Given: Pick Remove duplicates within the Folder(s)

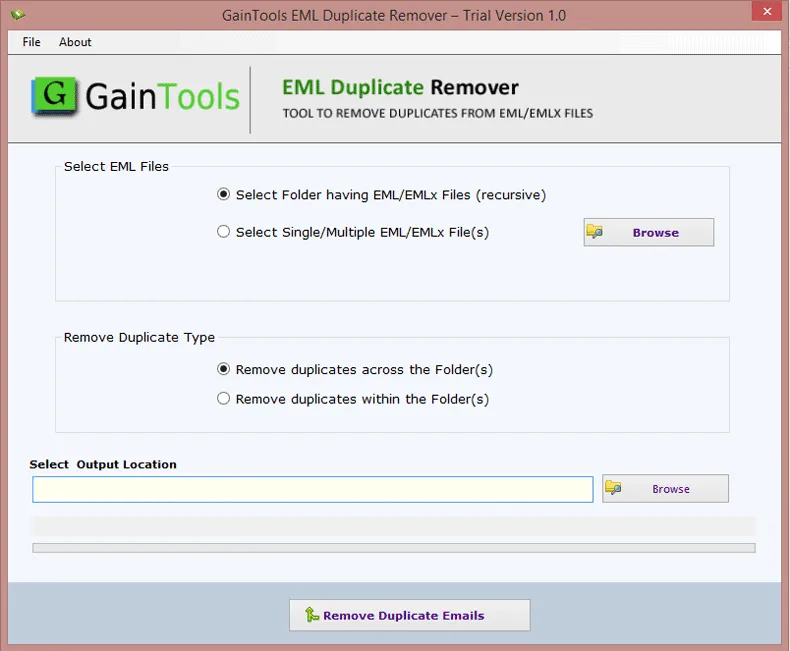Looking at the screenshot, I should tap(224, 399).
